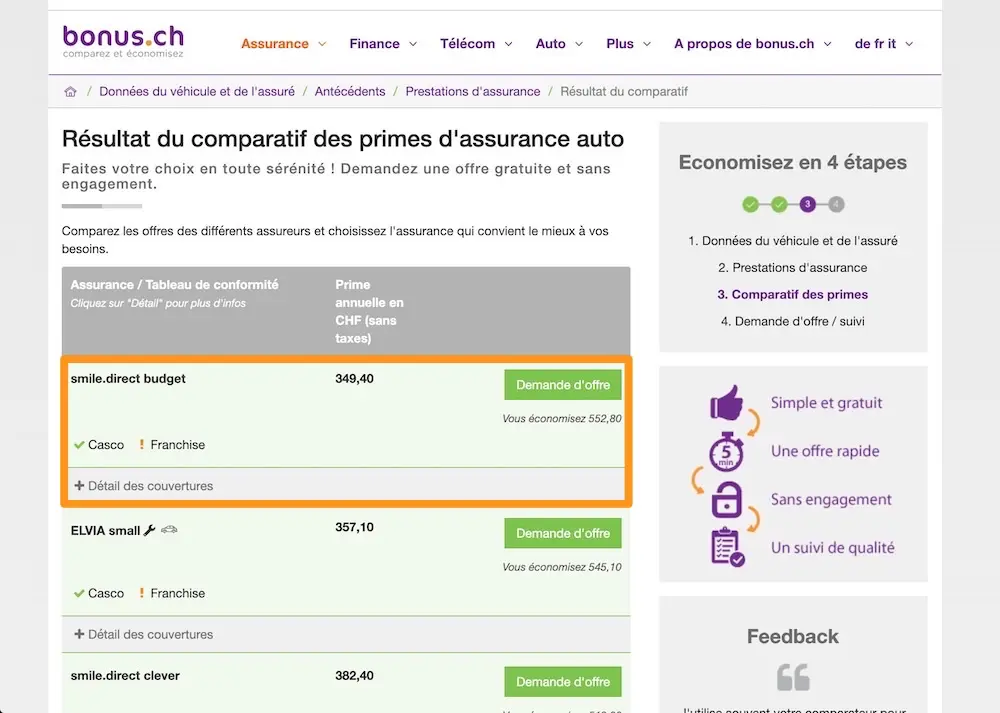Click chevron beside Assurance
Viewport: 1000px width, 713px height.
(322, 44)
